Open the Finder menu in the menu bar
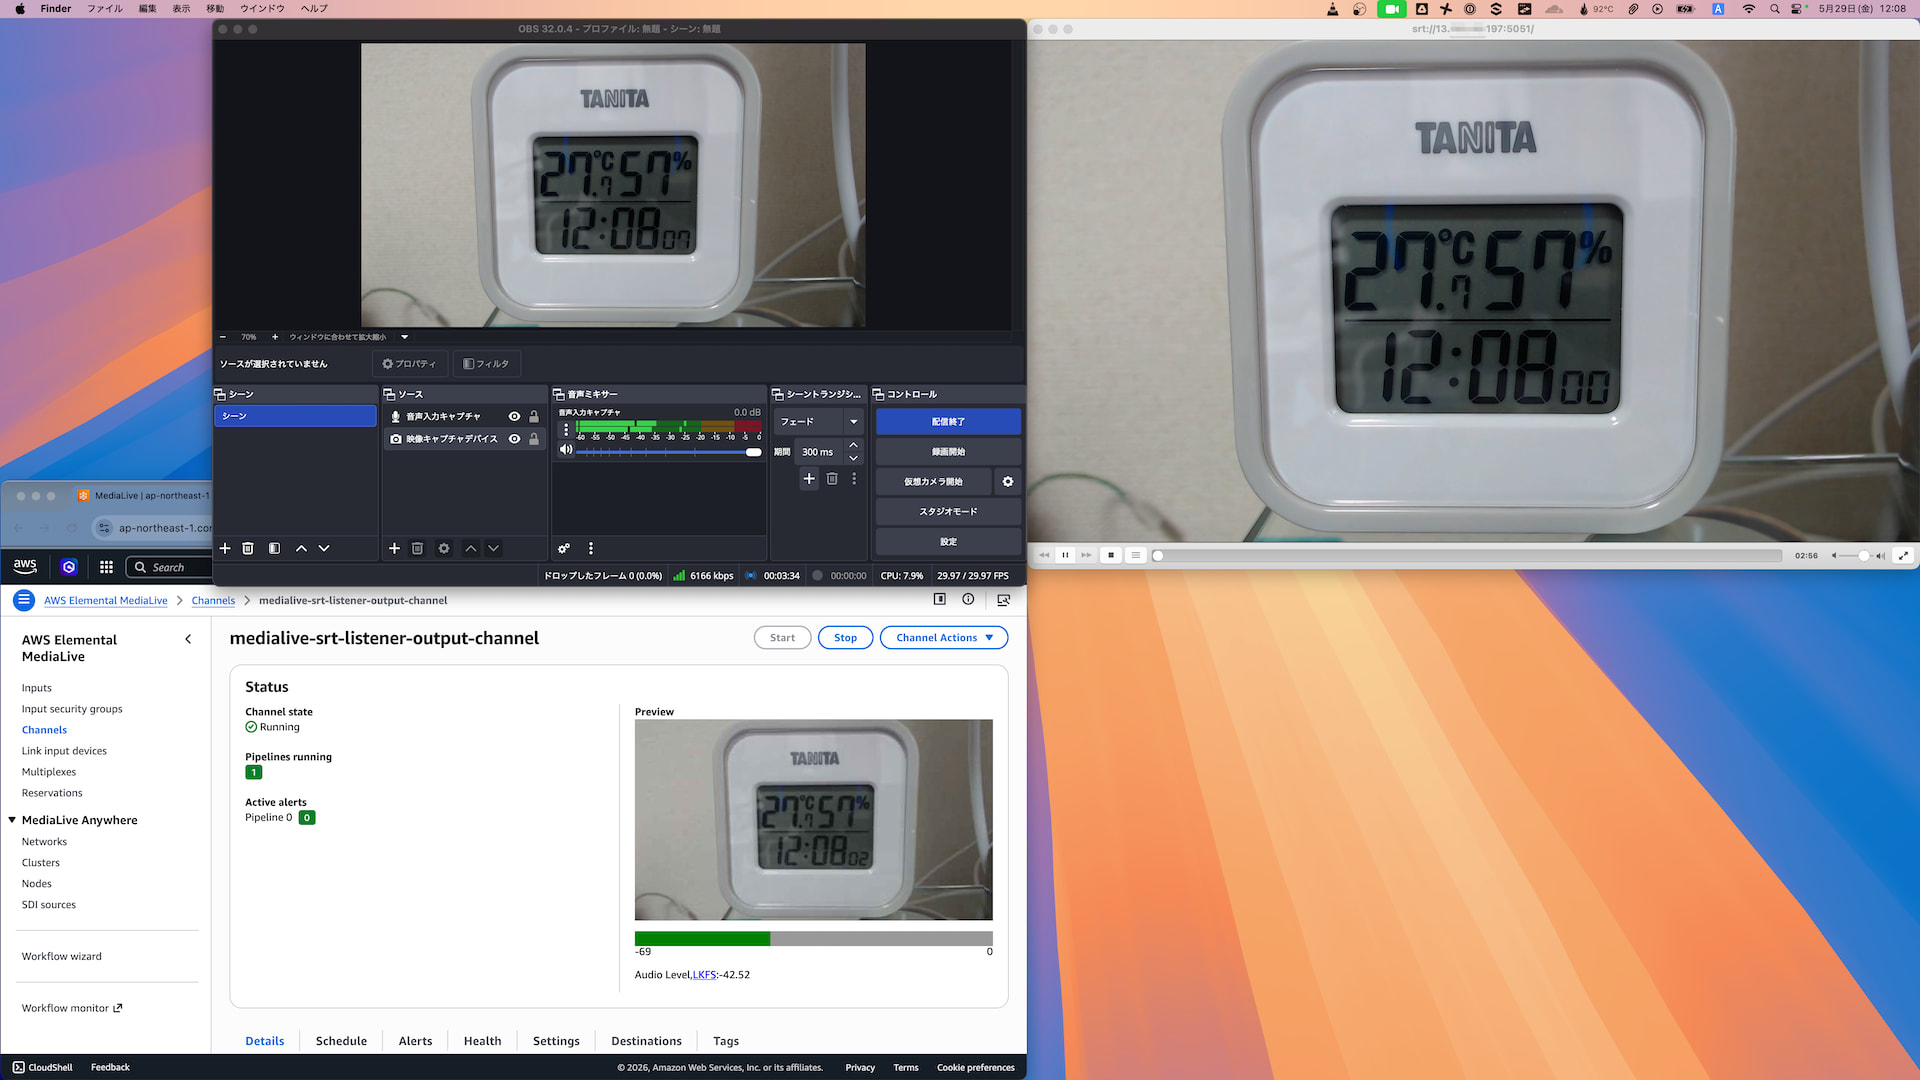 pos(56,9)
